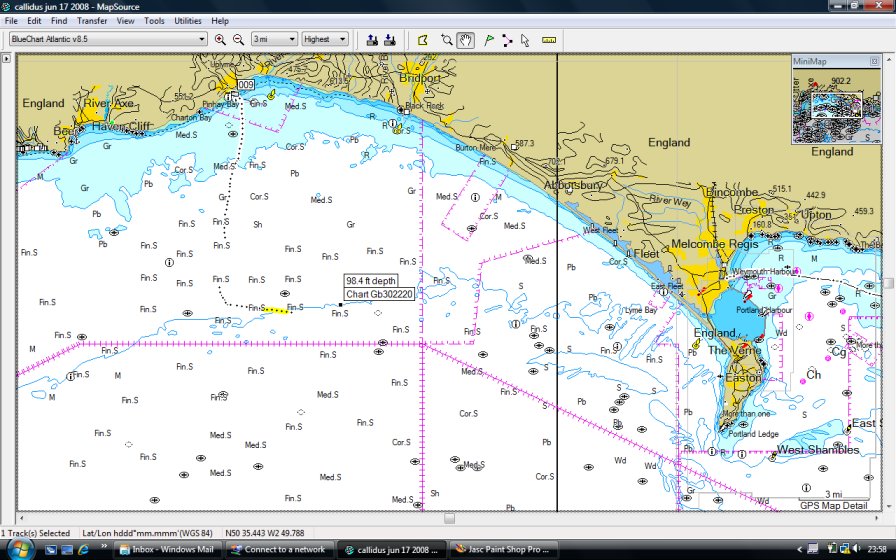This screenshot has height=560, width=896.
Task: Open the Windows Start button
Action: coord(19,549)
